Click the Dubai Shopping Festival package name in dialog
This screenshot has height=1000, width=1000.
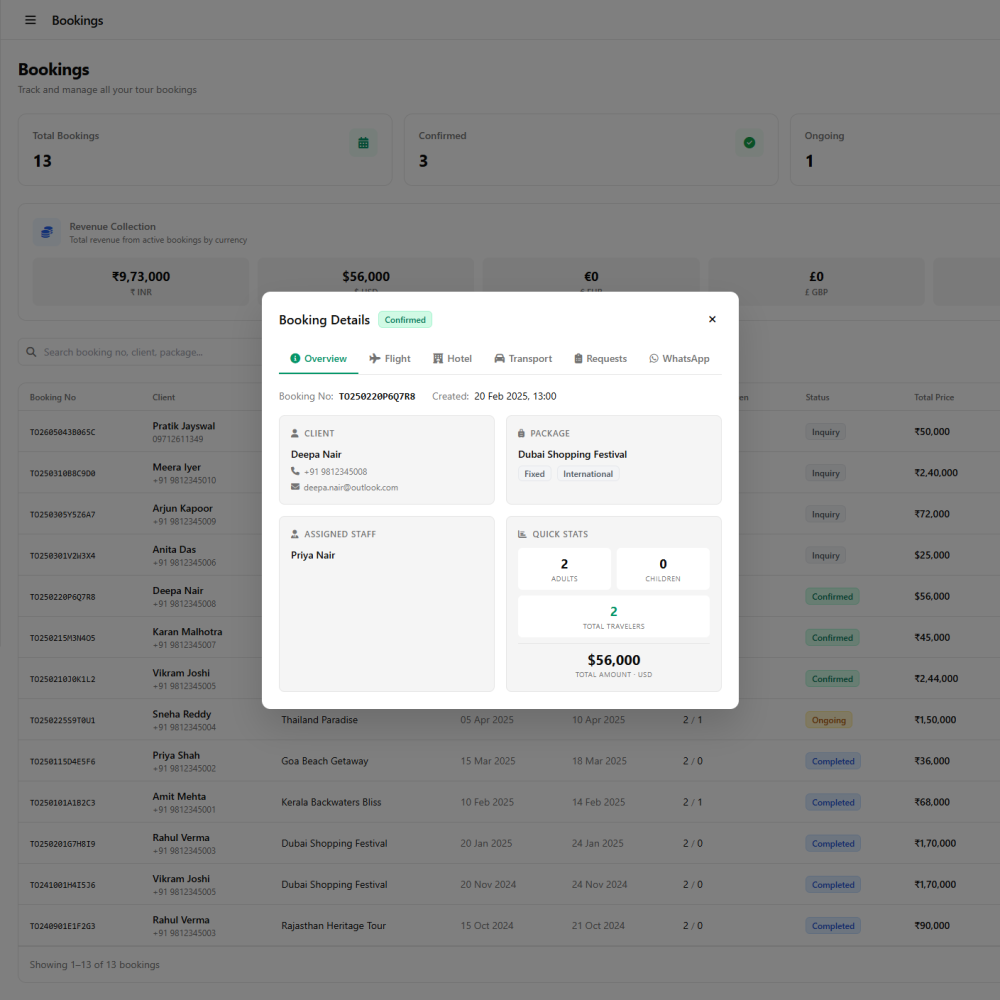tap(572, 455)
